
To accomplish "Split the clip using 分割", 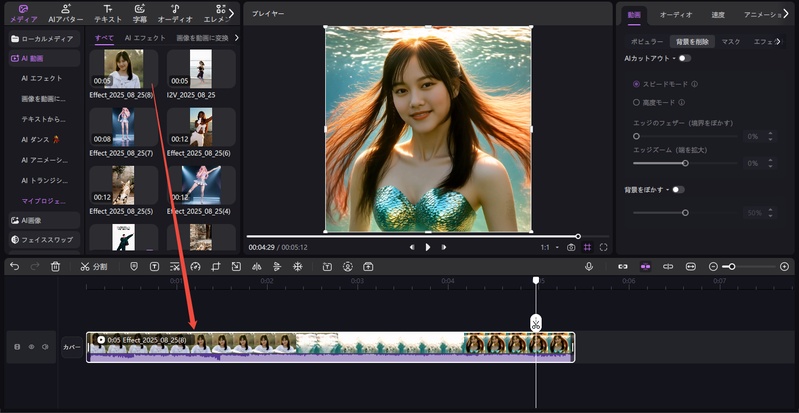I will [94, 267].
